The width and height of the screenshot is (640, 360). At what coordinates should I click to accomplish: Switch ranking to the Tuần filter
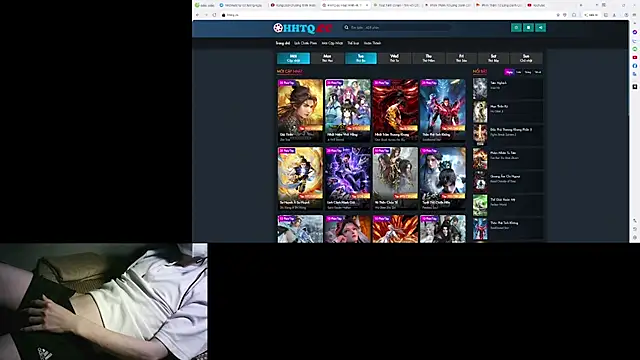point(518,72)
